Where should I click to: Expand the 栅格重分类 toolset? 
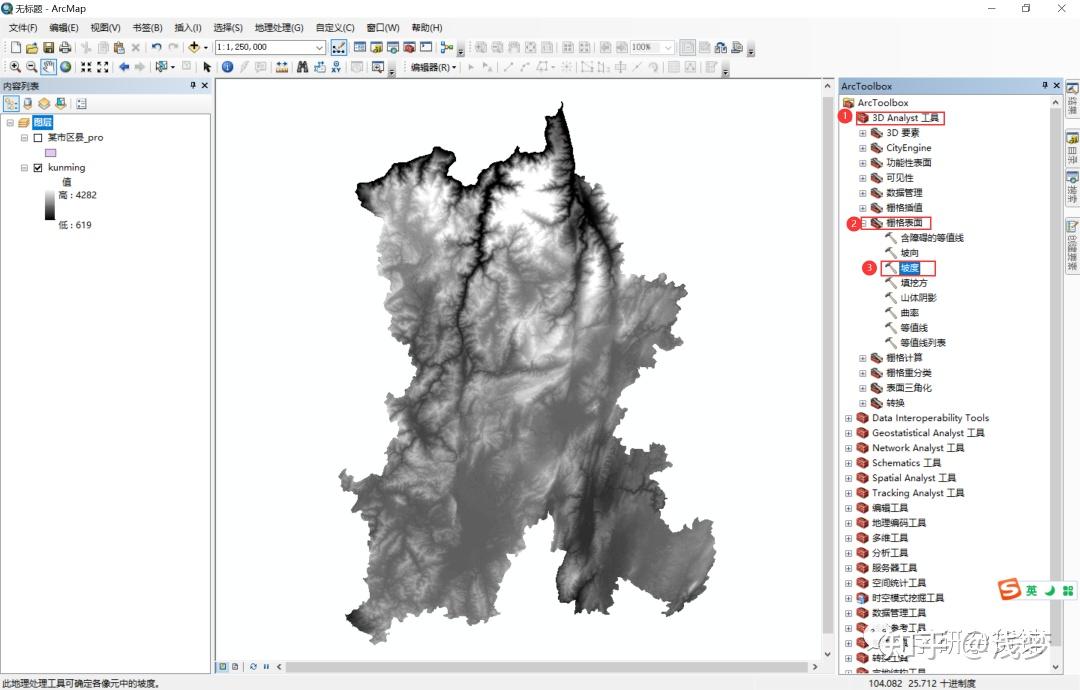click(862, 373)
